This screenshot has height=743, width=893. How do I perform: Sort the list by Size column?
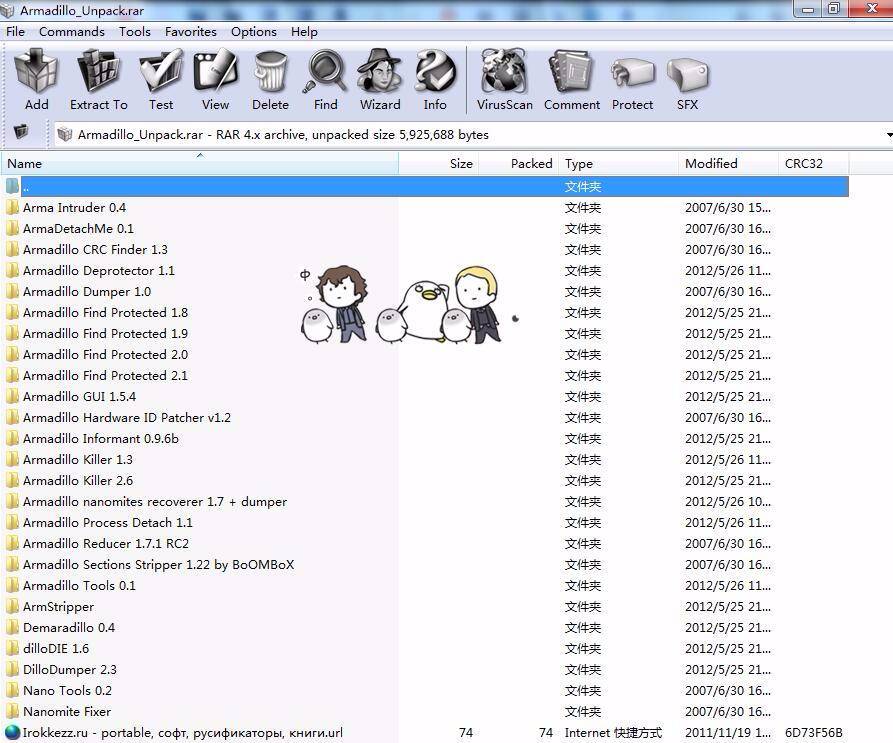coord(439,164)
